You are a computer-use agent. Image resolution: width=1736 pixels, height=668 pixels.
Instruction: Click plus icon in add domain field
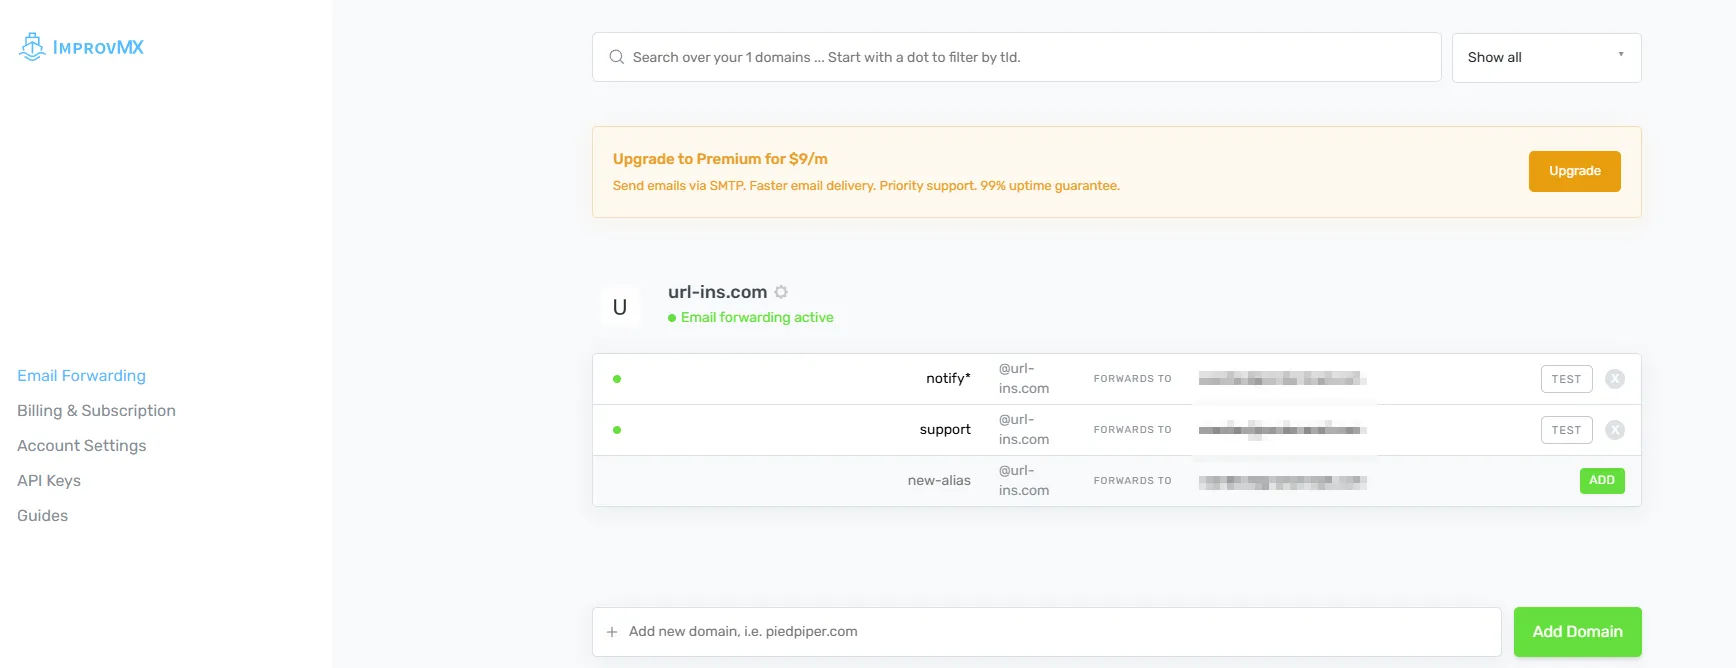pos(612,632)
